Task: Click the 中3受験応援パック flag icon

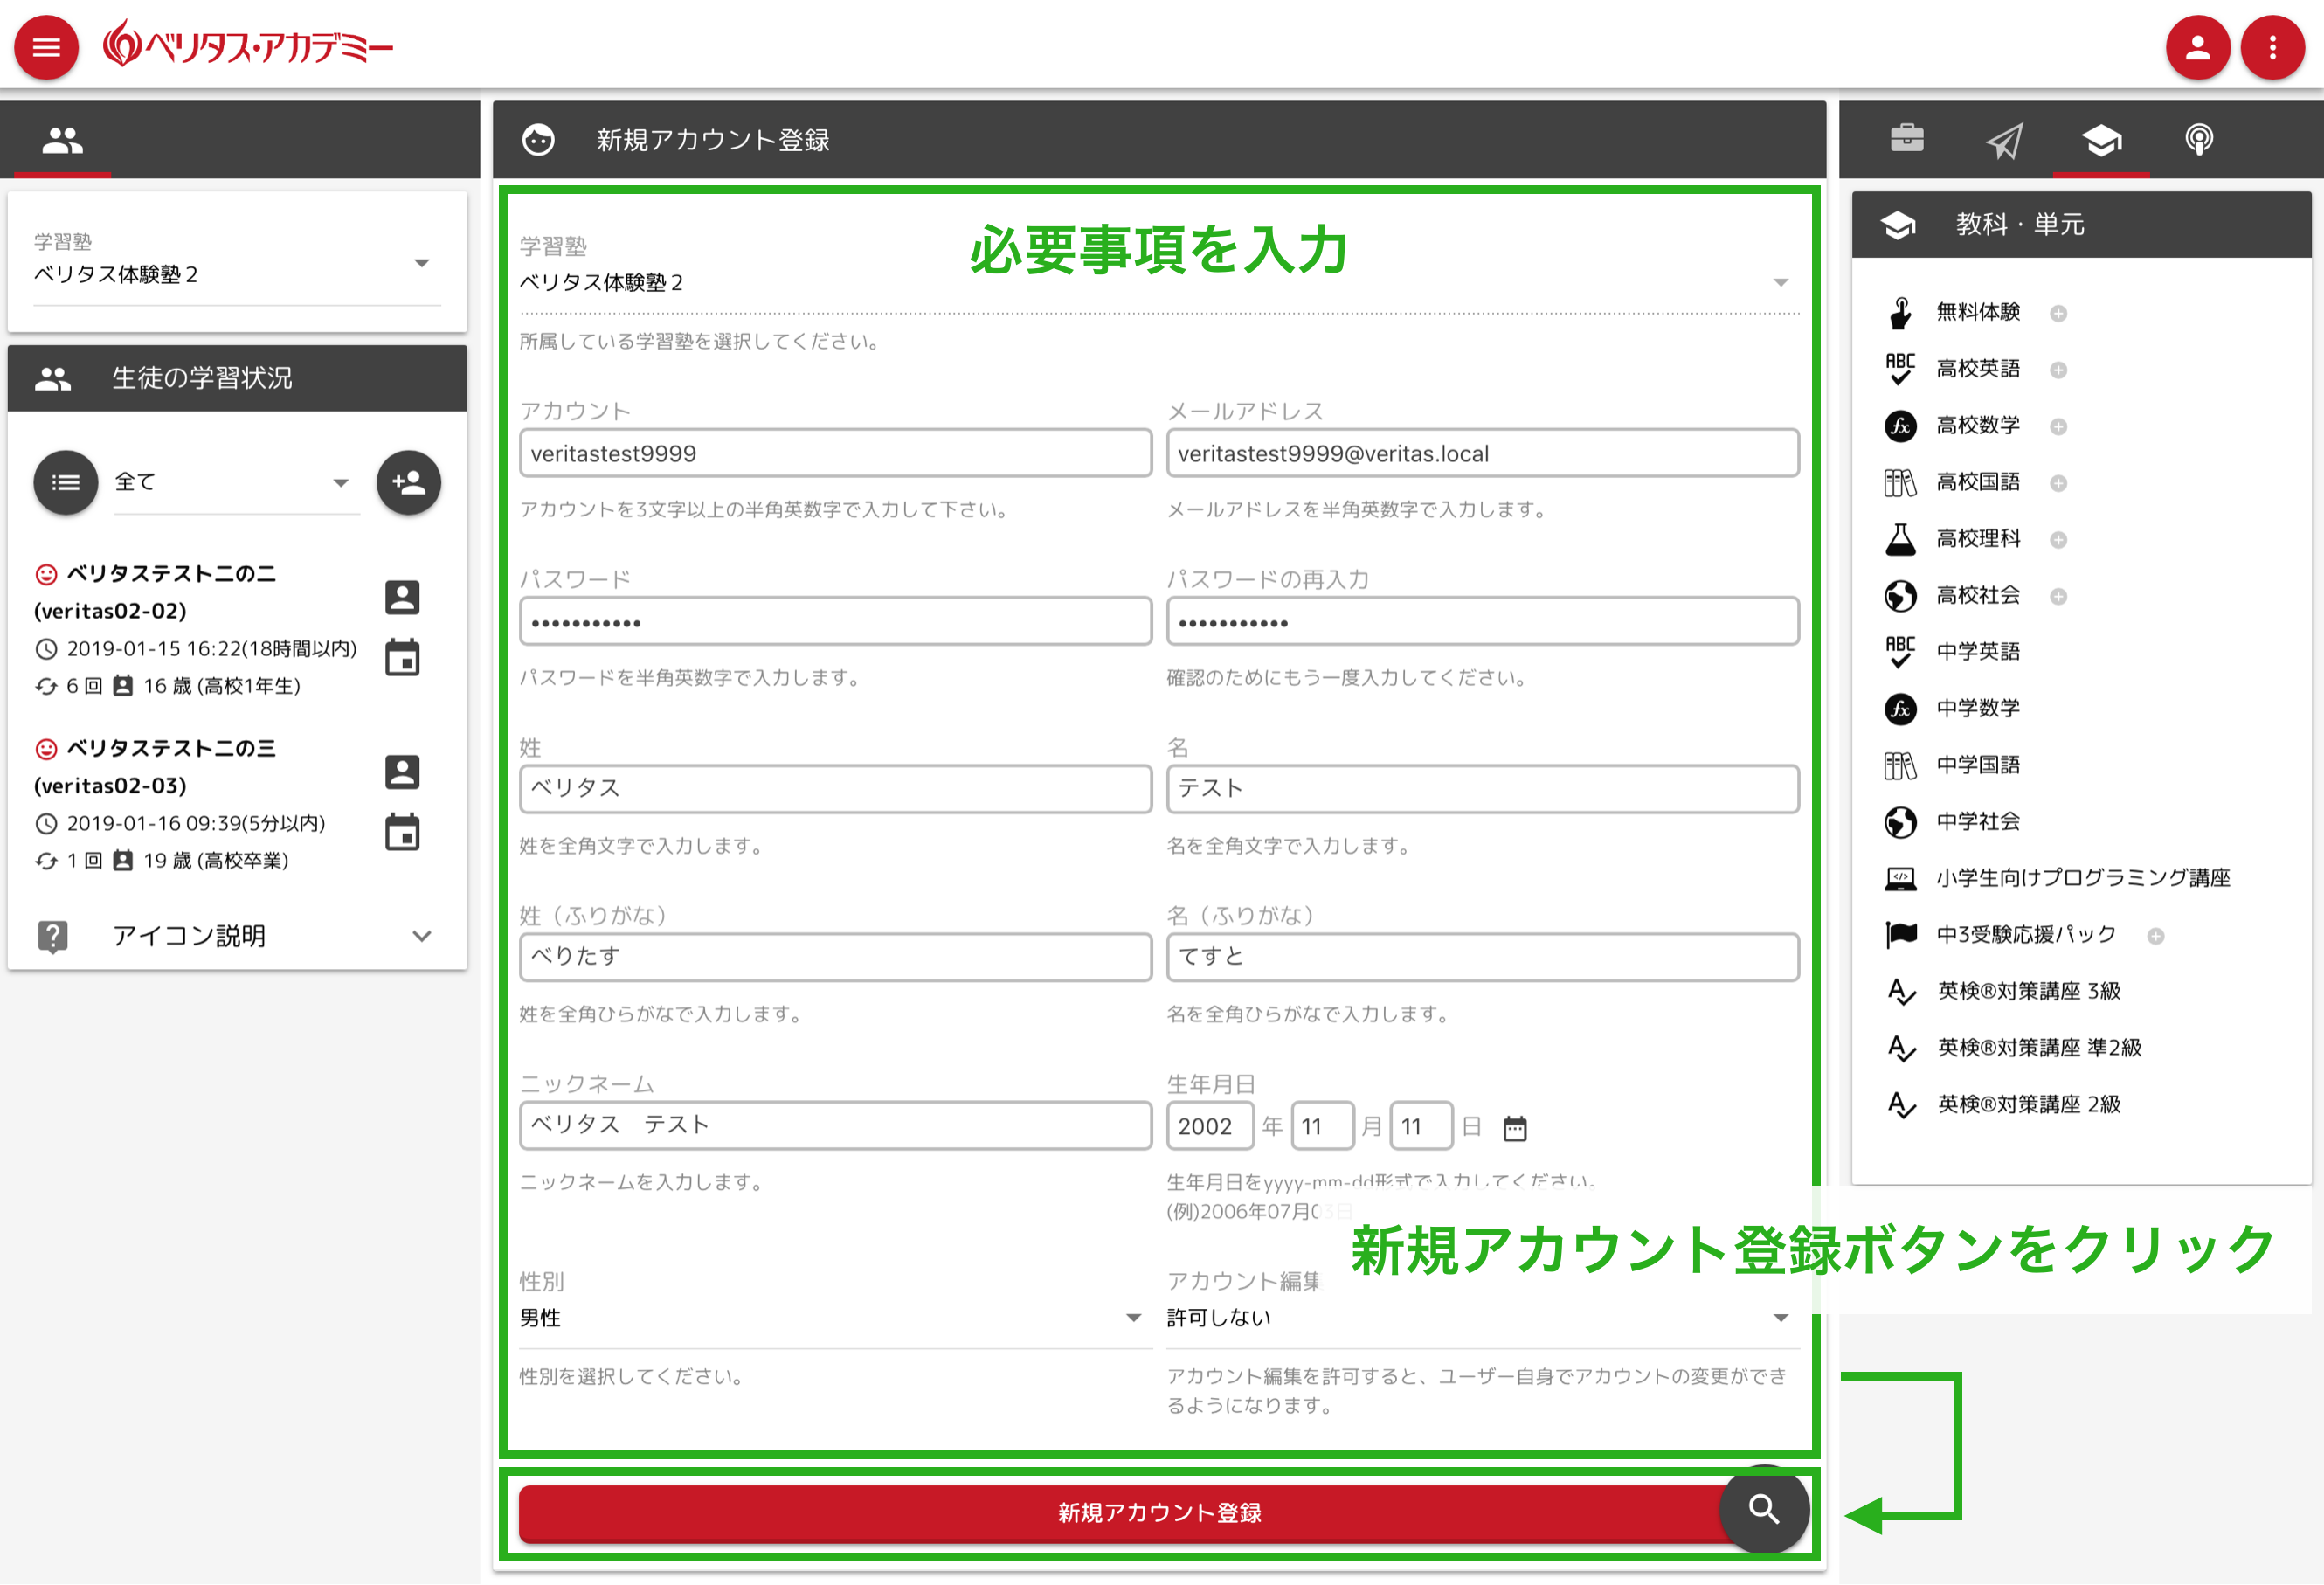Action: 1900,935
